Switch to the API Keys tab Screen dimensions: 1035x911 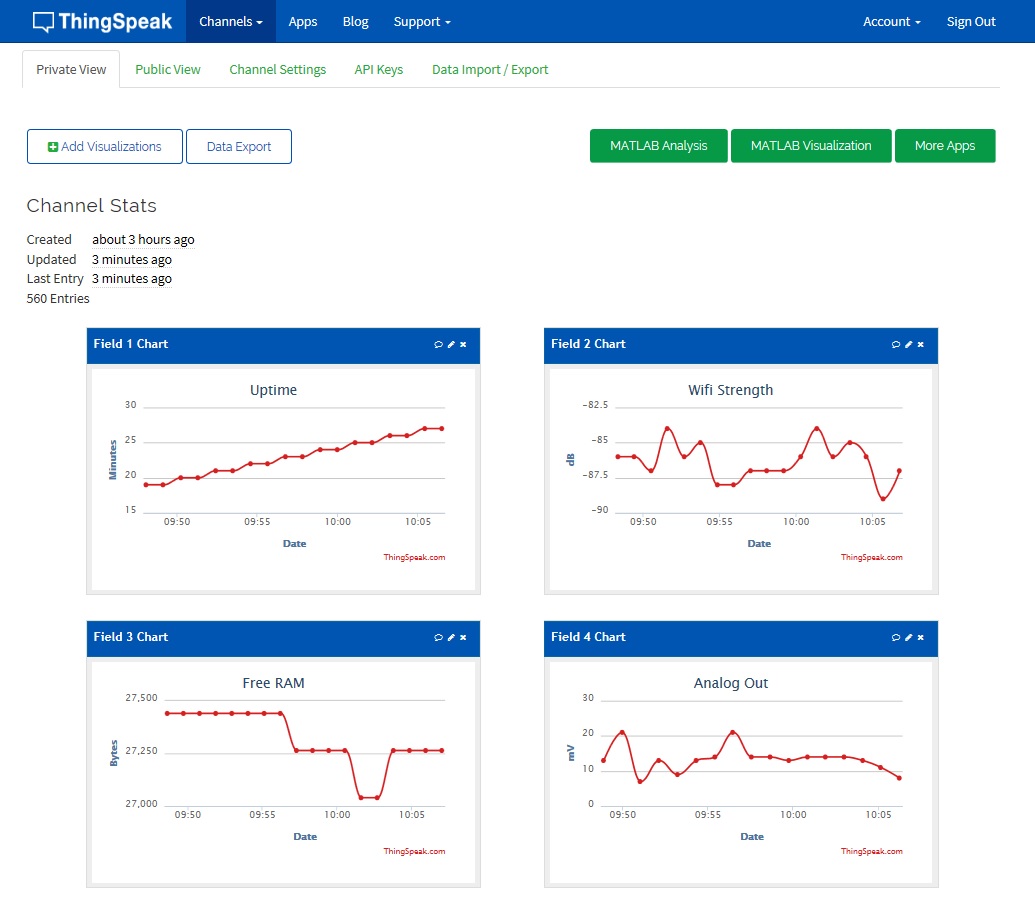379,69
